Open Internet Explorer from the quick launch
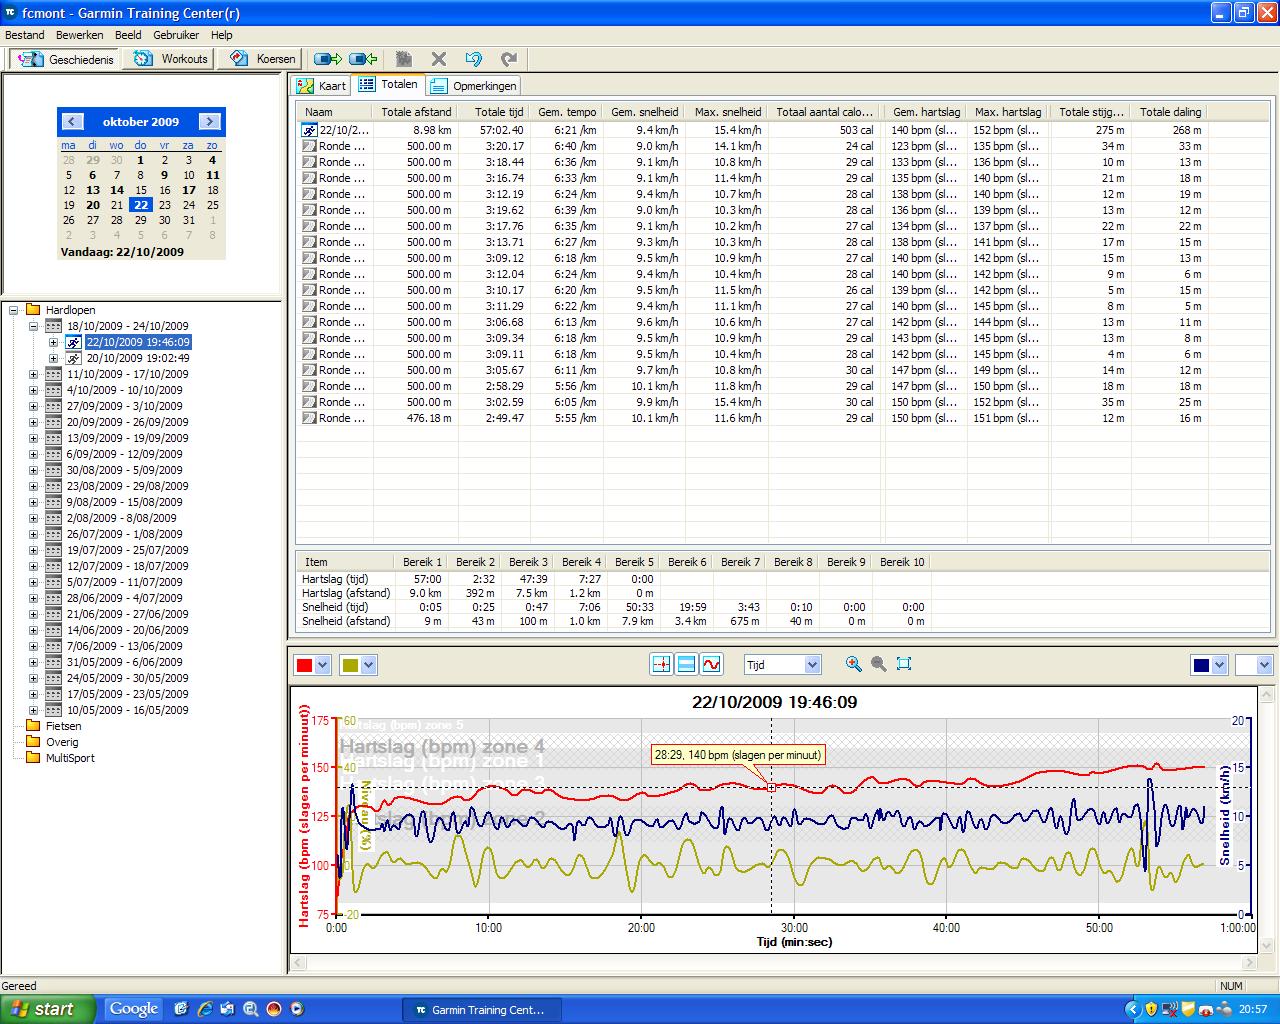Screen dimensions: 1280x1024 pos(205,1009)
